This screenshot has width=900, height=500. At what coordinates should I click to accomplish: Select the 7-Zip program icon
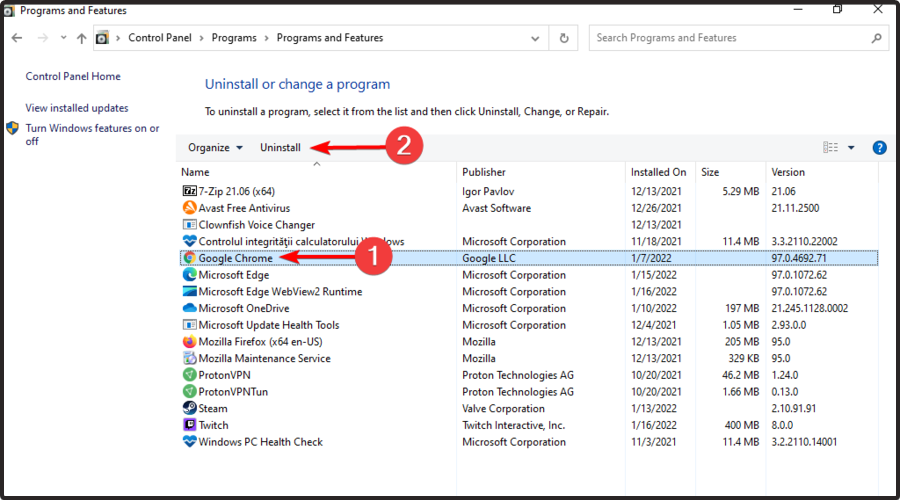[190, 191]
